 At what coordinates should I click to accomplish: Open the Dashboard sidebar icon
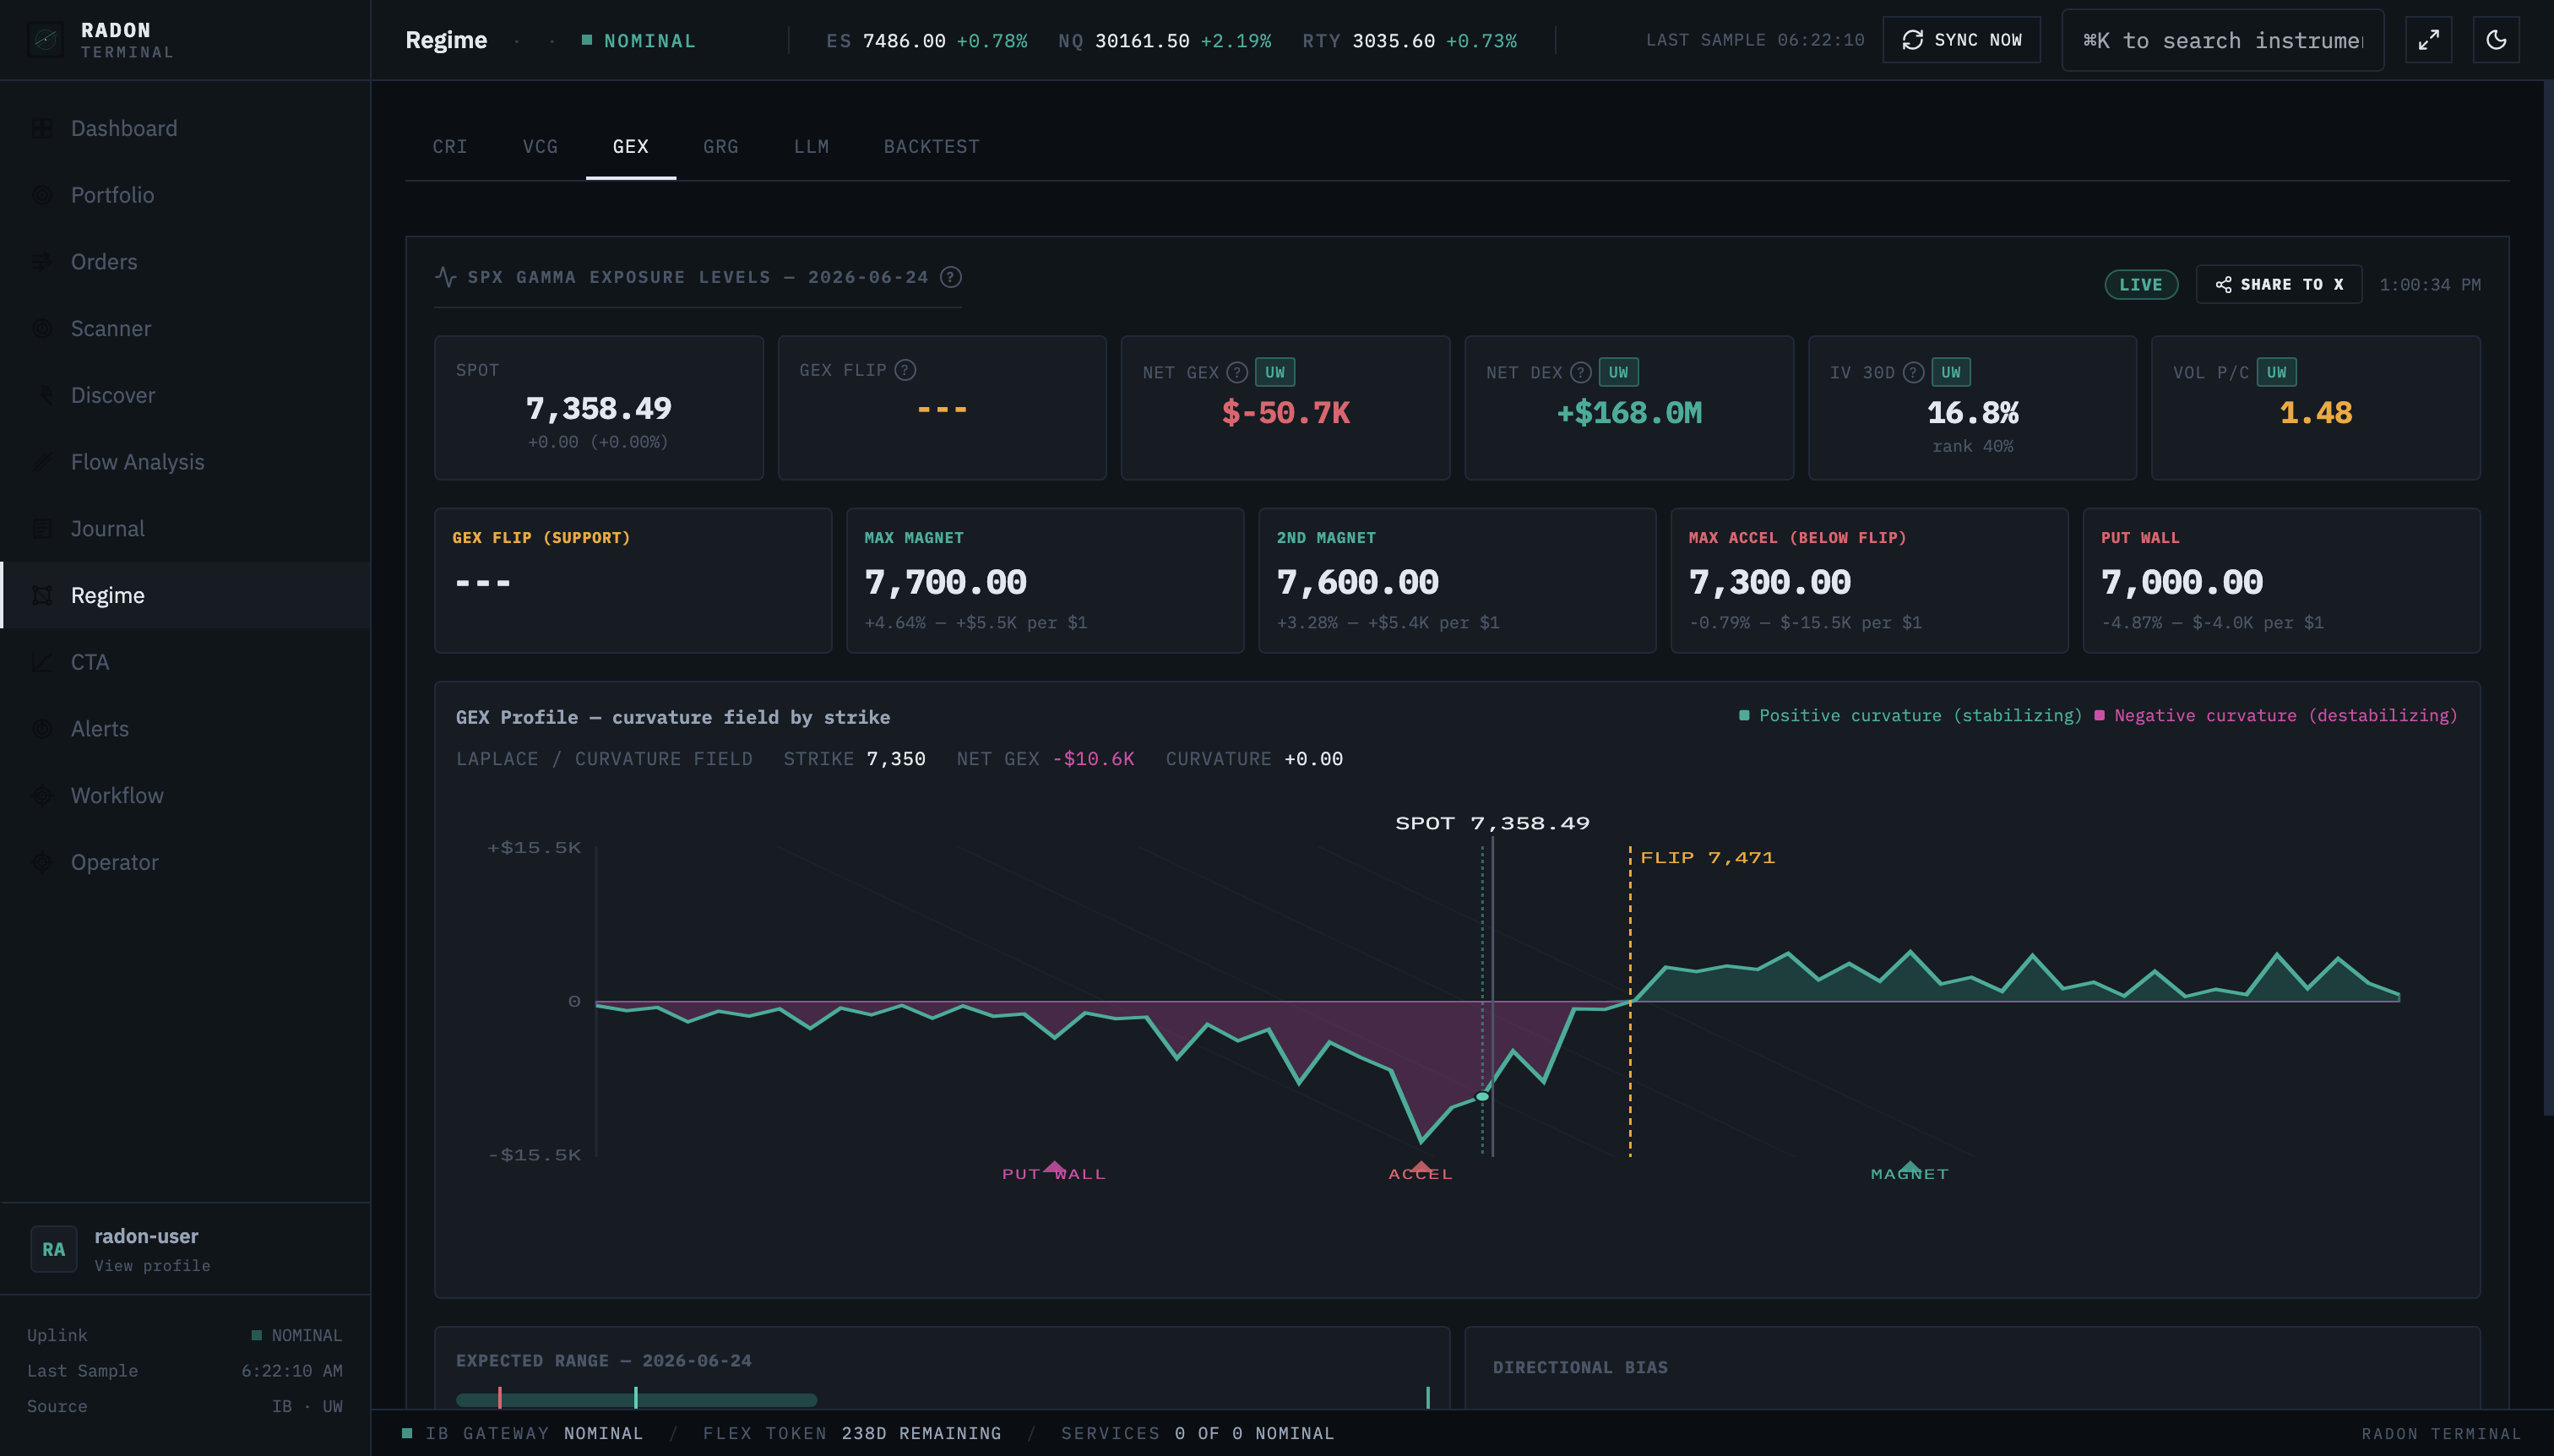tap(42, 128)
